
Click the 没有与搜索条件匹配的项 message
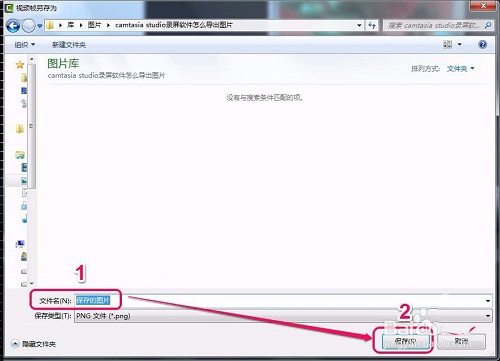[264, 98]
